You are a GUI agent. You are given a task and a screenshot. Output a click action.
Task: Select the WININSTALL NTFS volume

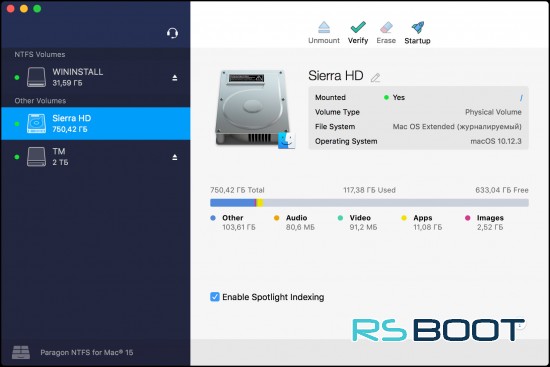(95, 77)
